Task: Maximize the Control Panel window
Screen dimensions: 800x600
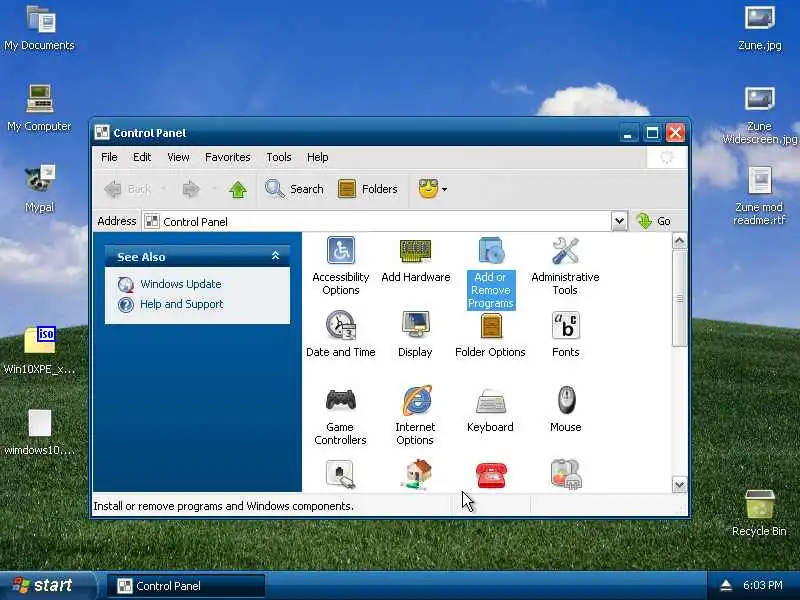Action: 652,133
